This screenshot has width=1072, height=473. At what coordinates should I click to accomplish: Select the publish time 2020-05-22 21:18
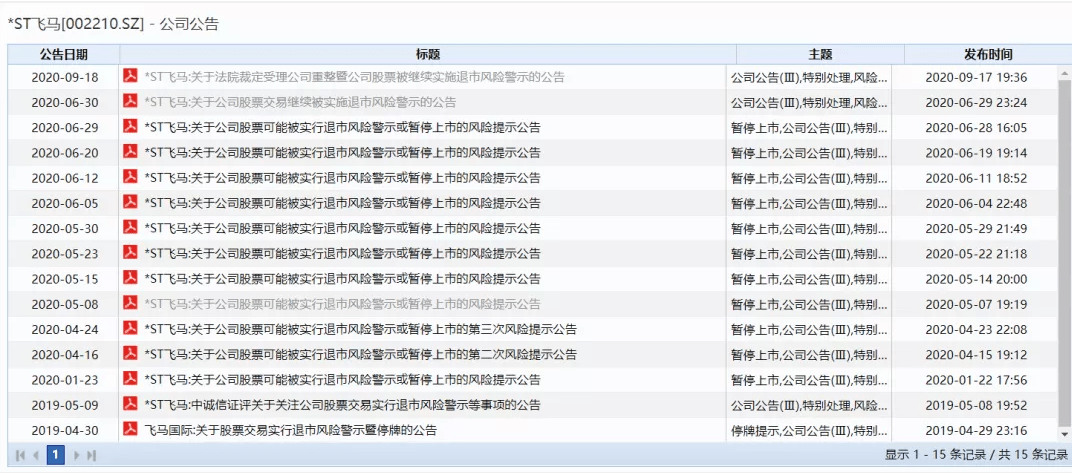point(976,254)
